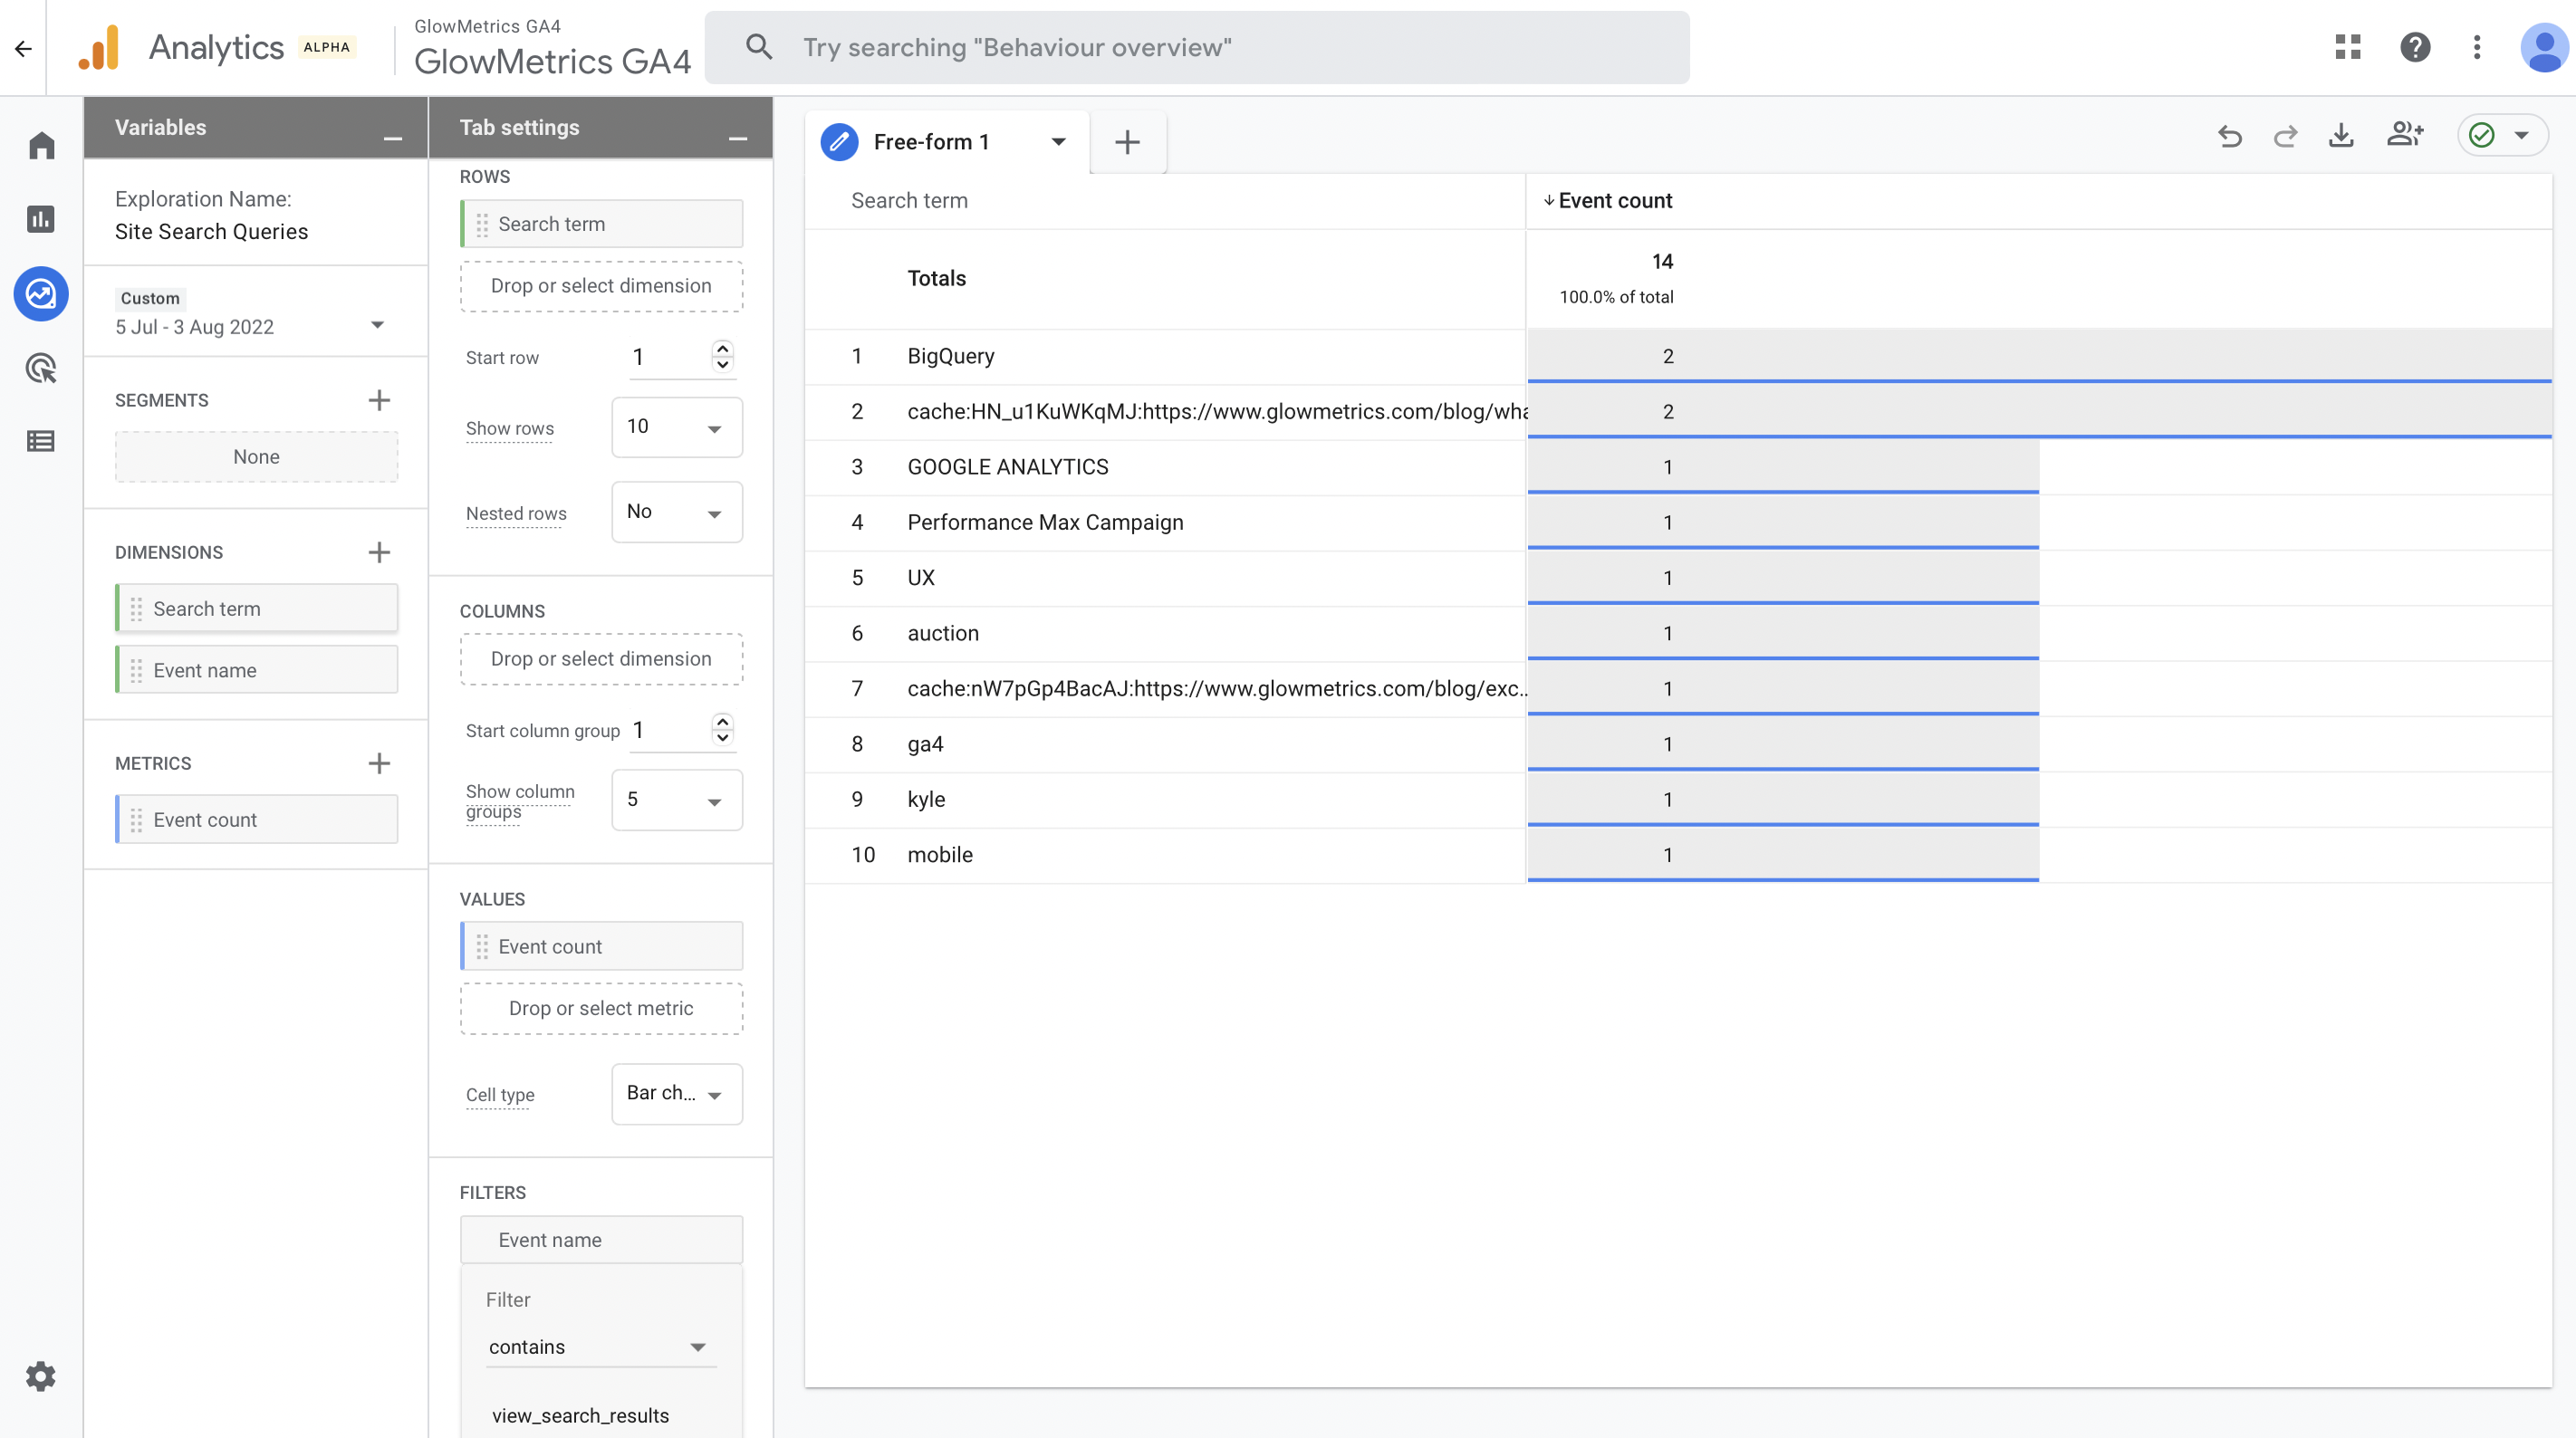Open the Google apps grid

click(2347, 47)
